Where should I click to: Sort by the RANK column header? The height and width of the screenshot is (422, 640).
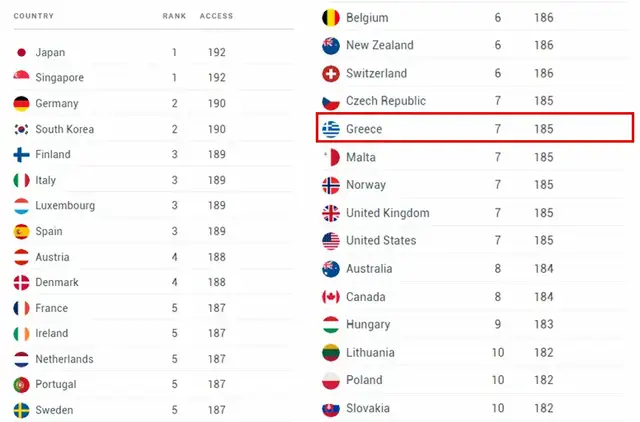(x=174, y=16)
